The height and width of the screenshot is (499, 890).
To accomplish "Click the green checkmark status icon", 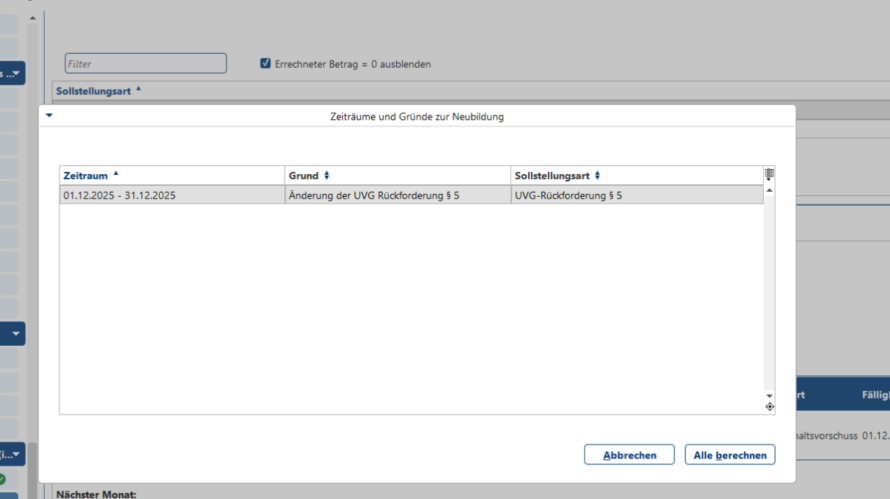I will click(2, 480).
